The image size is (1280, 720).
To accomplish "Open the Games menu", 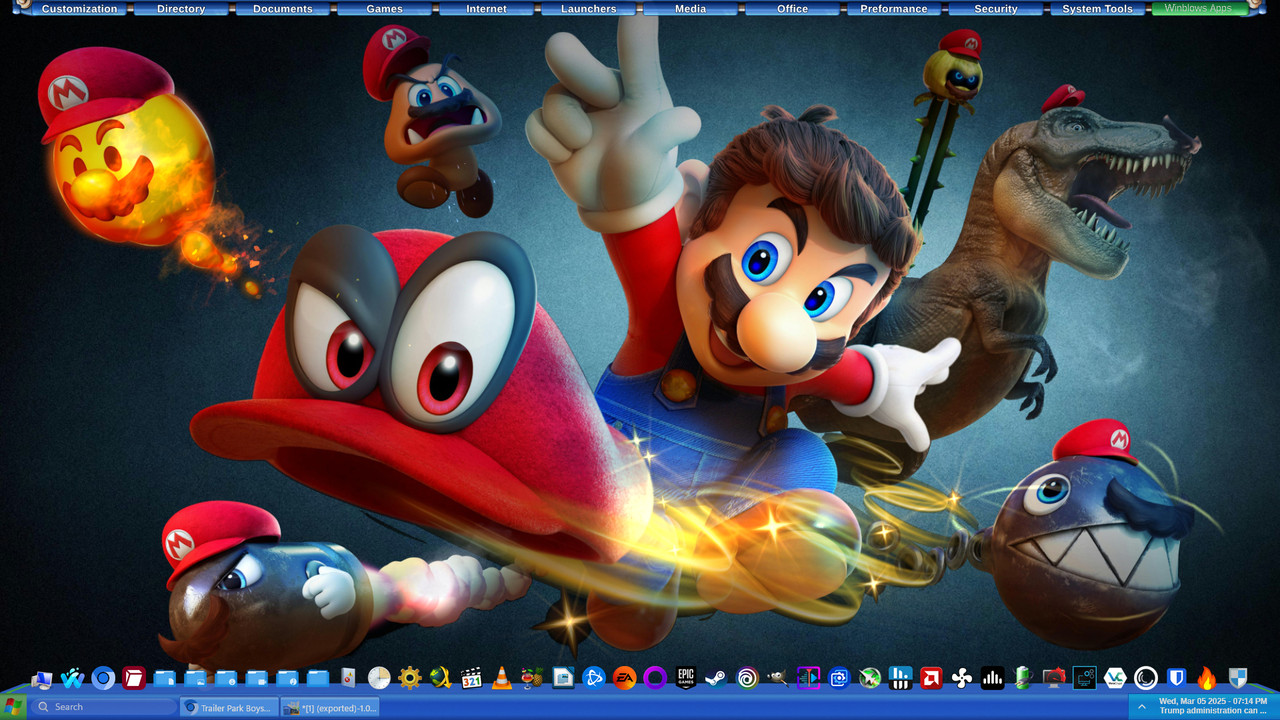I will 385,9.
